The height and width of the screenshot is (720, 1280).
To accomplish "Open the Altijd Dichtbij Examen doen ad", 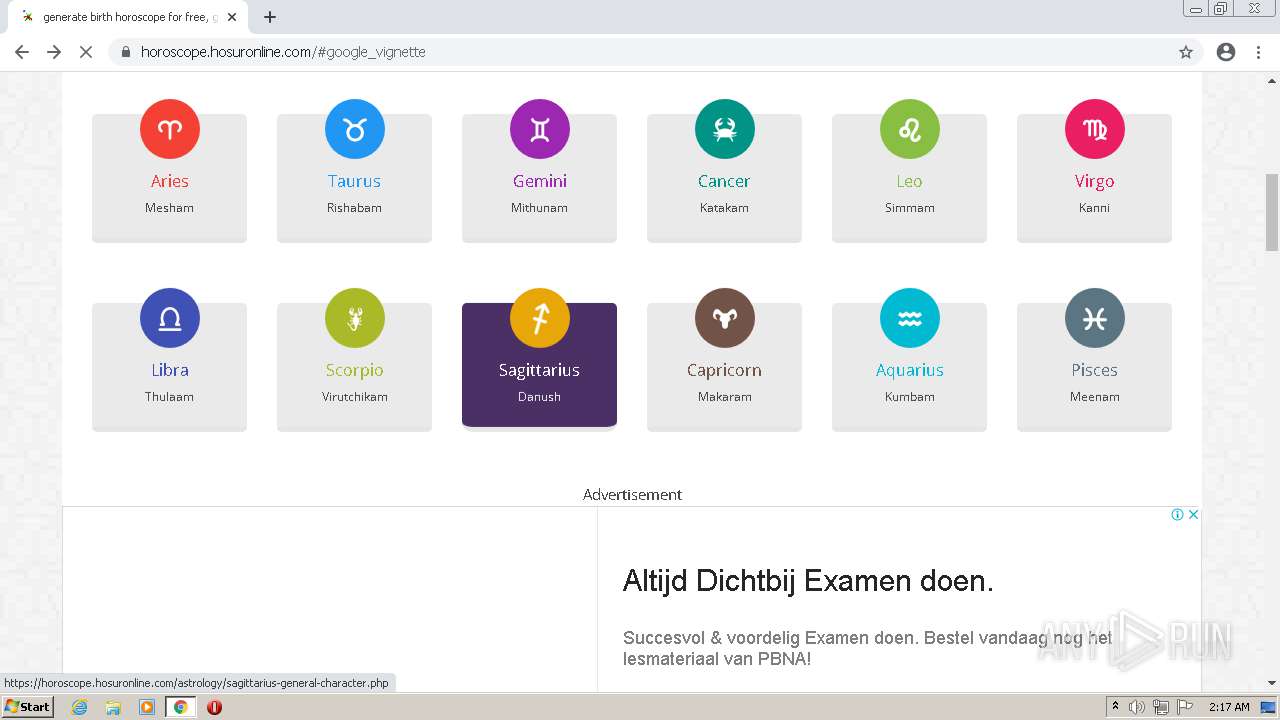I will tap(808, 581).
